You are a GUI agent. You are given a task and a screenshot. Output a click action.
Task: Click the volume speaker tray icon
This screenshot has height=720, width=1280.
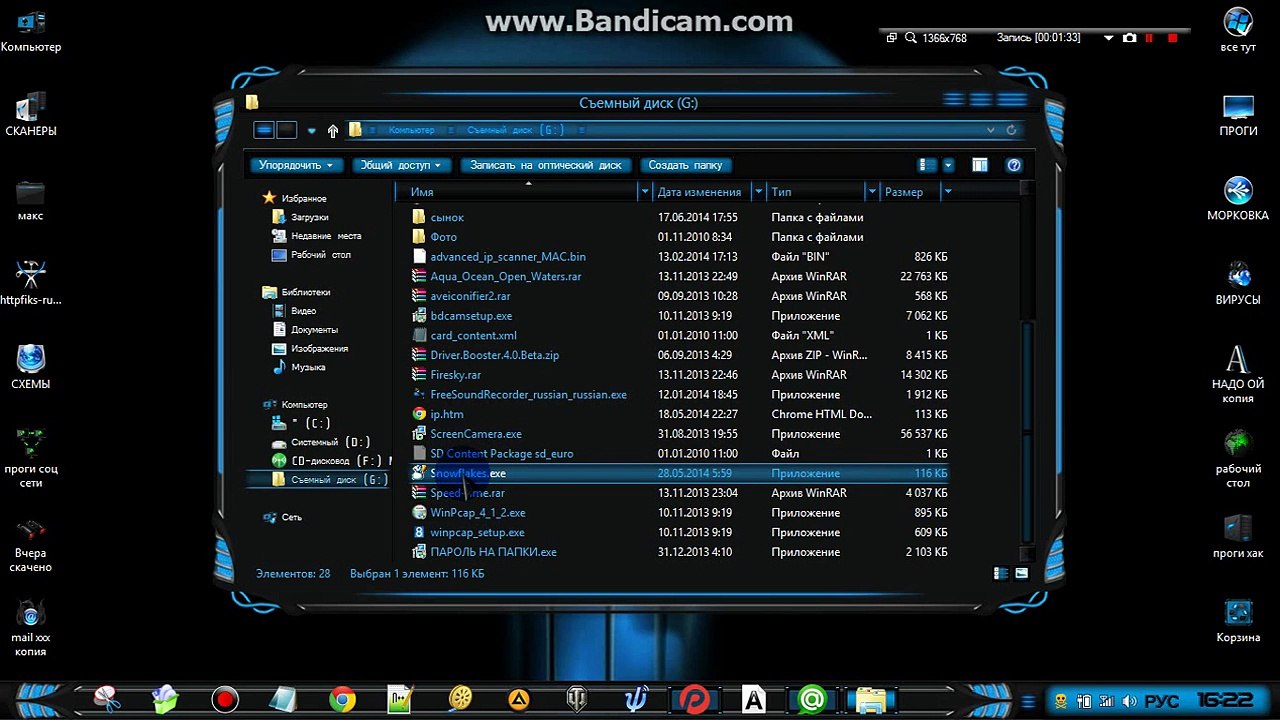(x=1130, y=701)
